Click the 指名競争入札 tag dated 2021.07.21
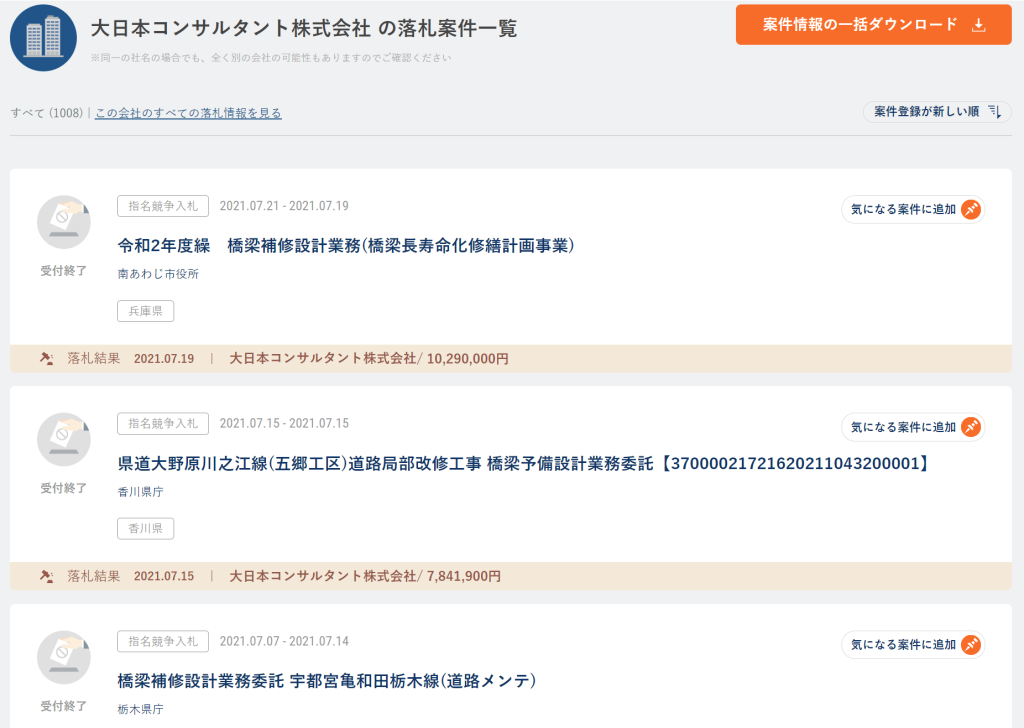 click(x=163, y=206)
